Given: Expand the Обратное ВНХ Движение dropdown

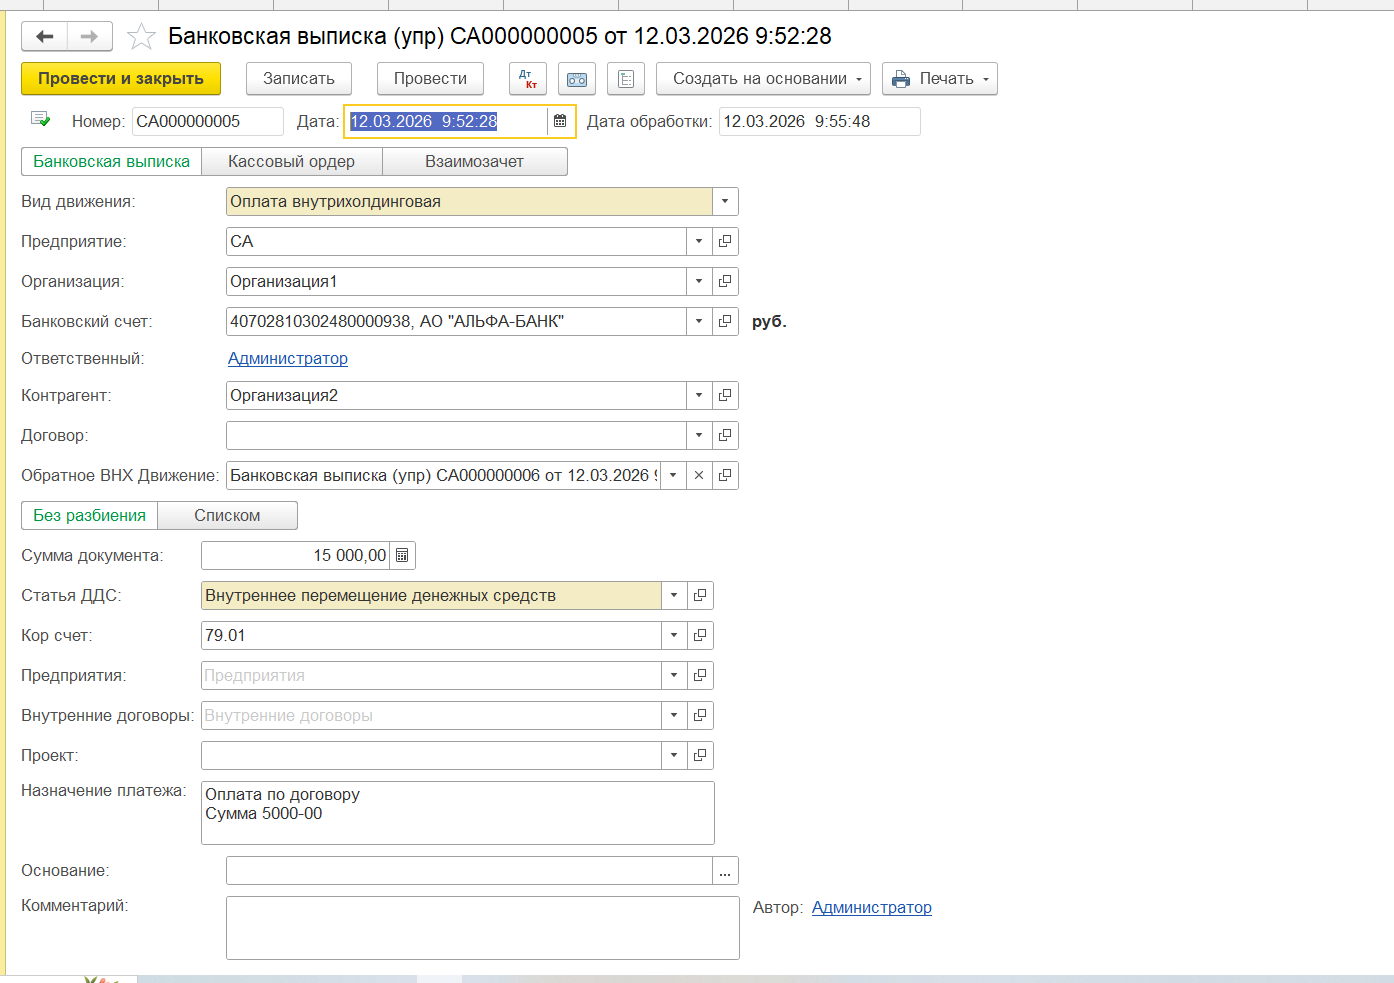Looking at the screenshot, I should point(673,475).
